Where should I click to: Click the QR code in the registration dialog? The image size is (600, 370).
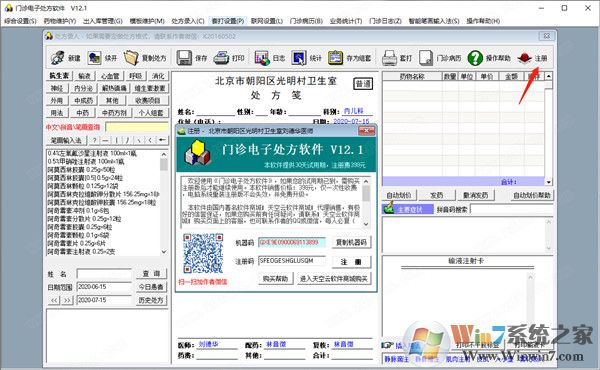(203, 253)
